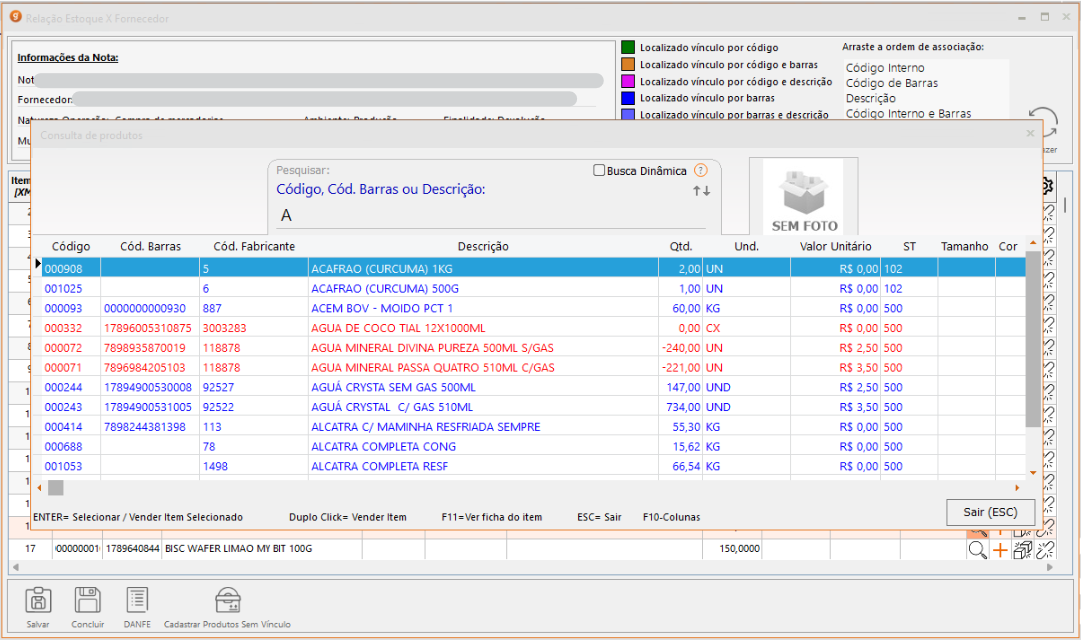Viewport: 1081px width, 640px height.
Task: Click the ST column header
Action: tap(909, 246)
